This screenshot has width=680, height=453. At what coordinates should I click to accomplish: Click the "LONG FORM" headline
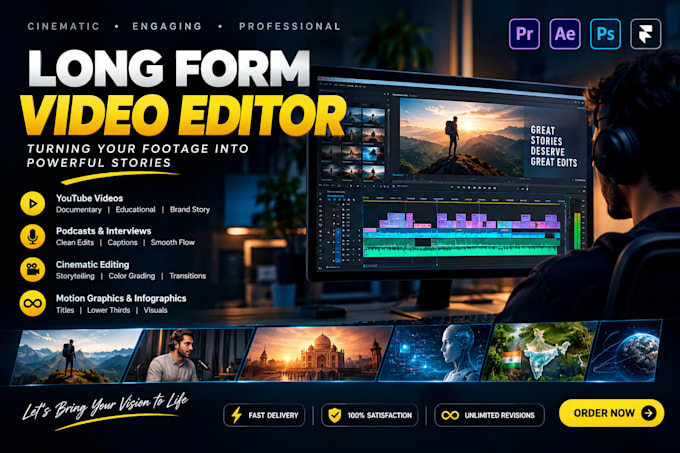[170, 68]
